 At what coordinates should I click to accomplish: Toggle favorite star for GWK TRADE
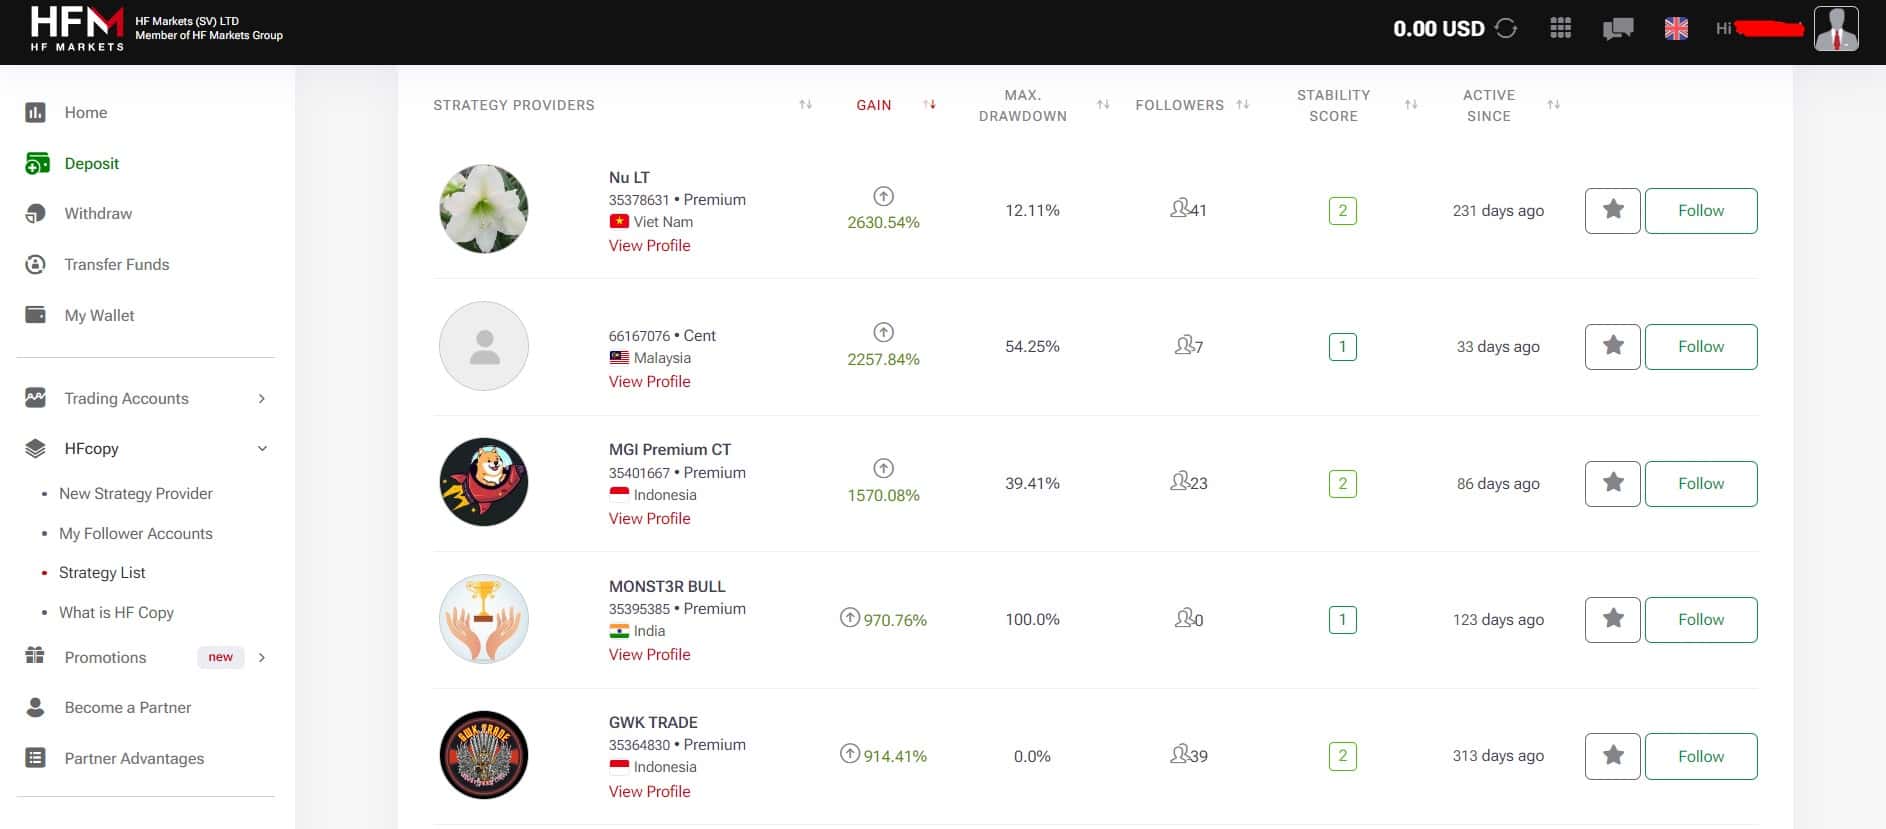(x=1613, y=756)
